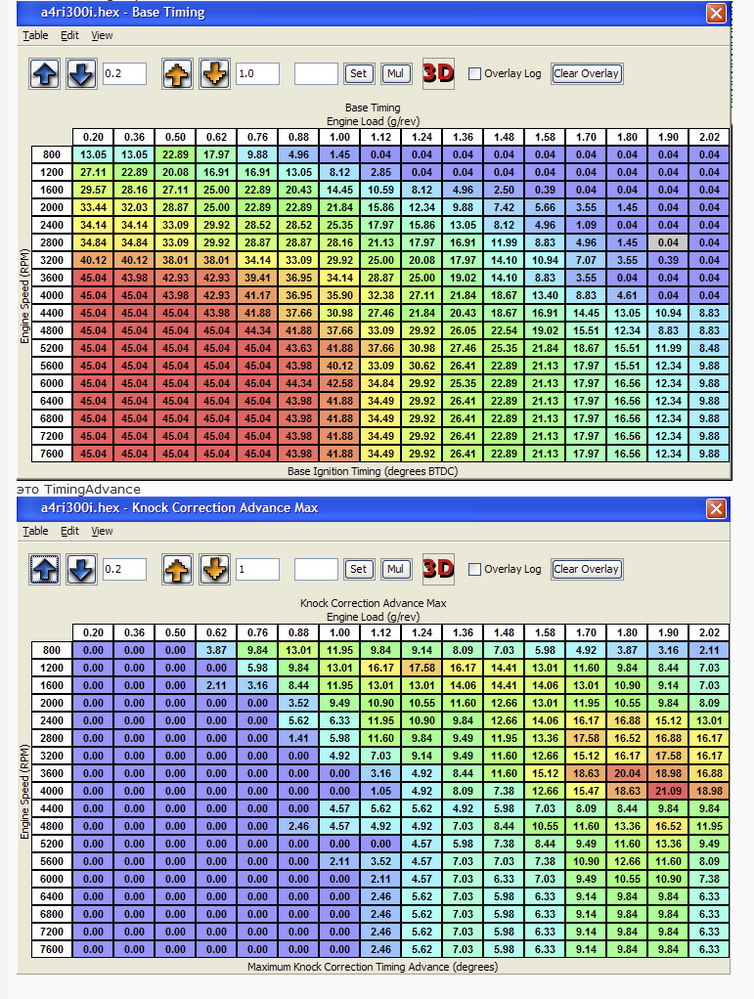This screenshot has width=754, height=999.
Task: Click Clear Overlay in Base Timing window
Action: coord(586,74)
